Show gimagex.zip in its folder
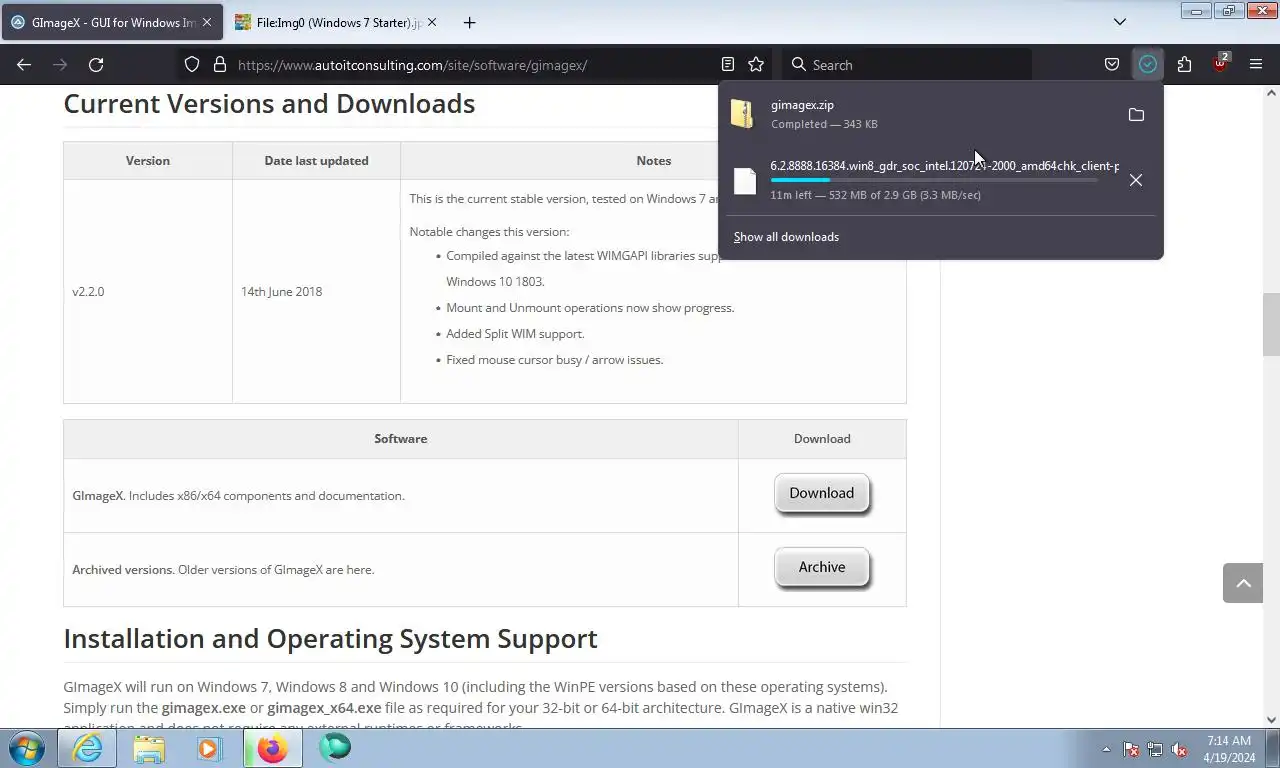1280x768 pixels. tap(1136, 115)
